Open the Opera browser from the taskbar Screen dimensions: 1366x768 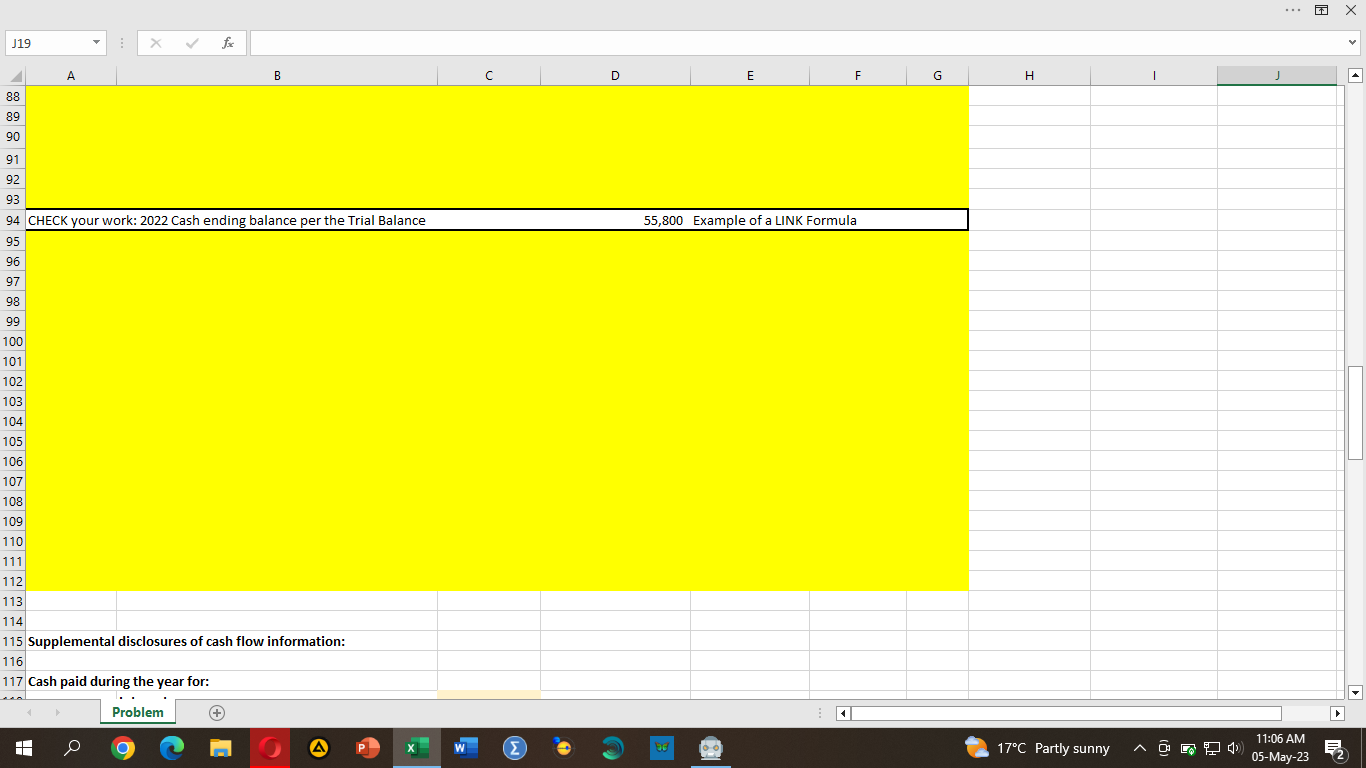coord(269,747)
